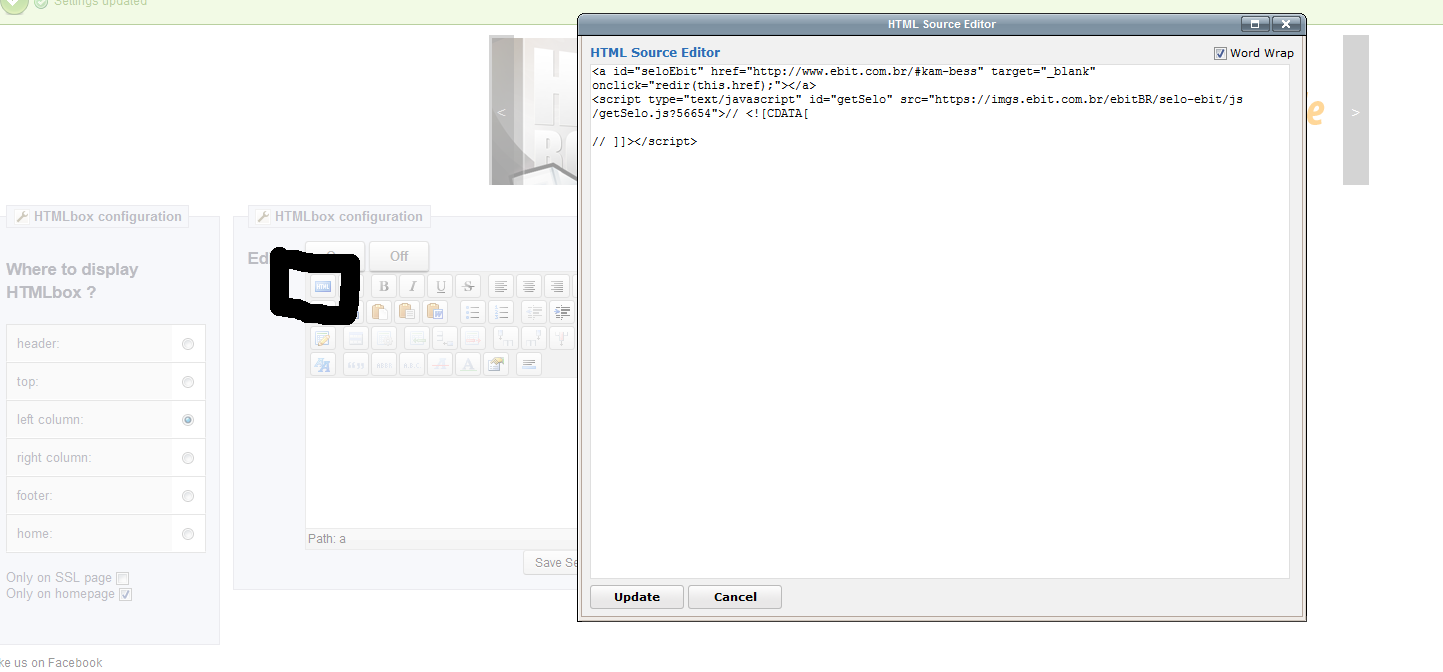
Task: Click the Paste from Word icon
Action: pyautogui.click(x=435, y=312)
